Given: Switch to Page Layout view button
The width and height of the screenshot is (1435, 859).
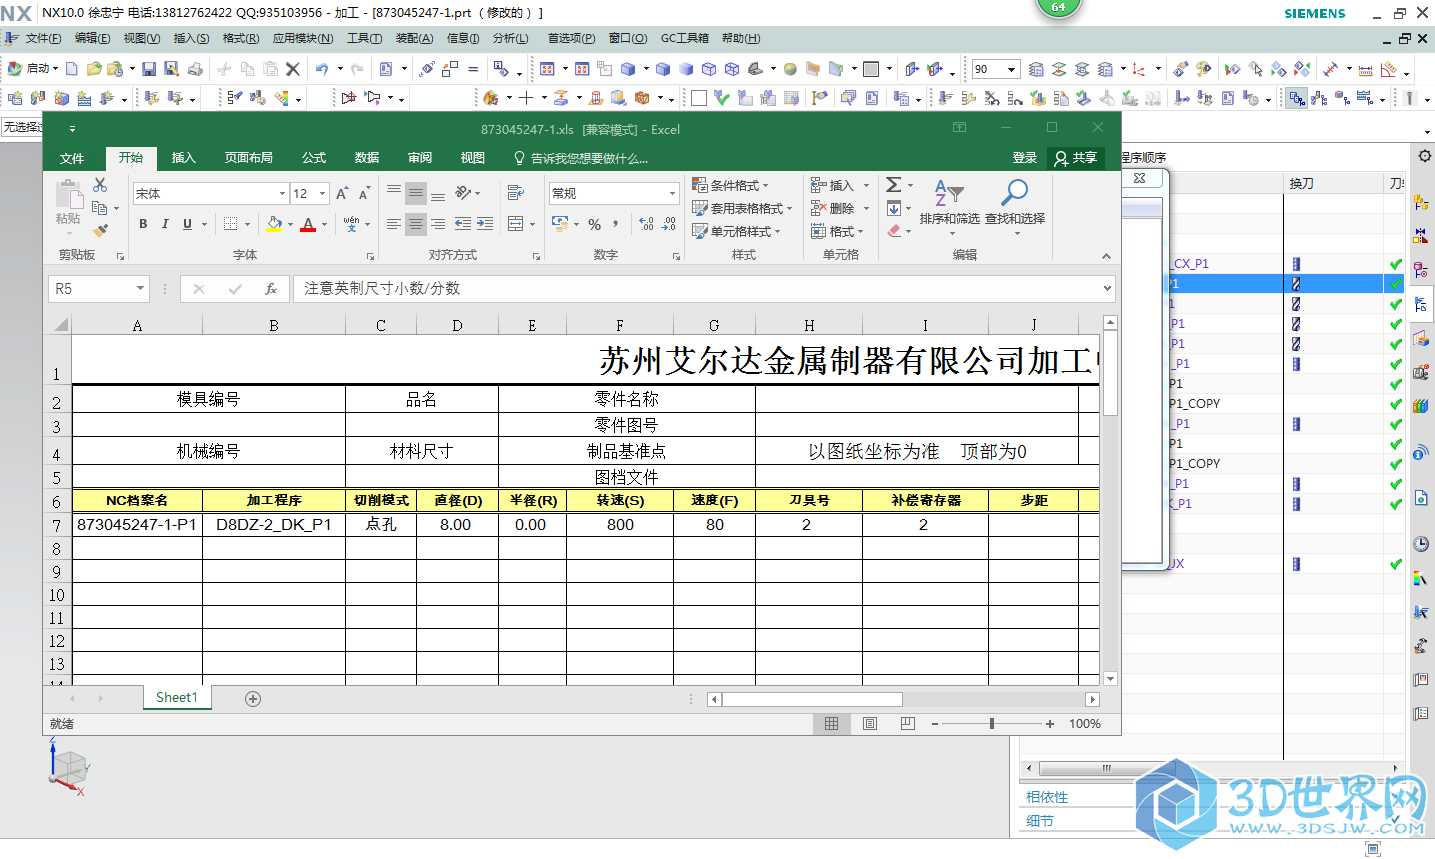Looking at the screenshot, I should 870,723.
